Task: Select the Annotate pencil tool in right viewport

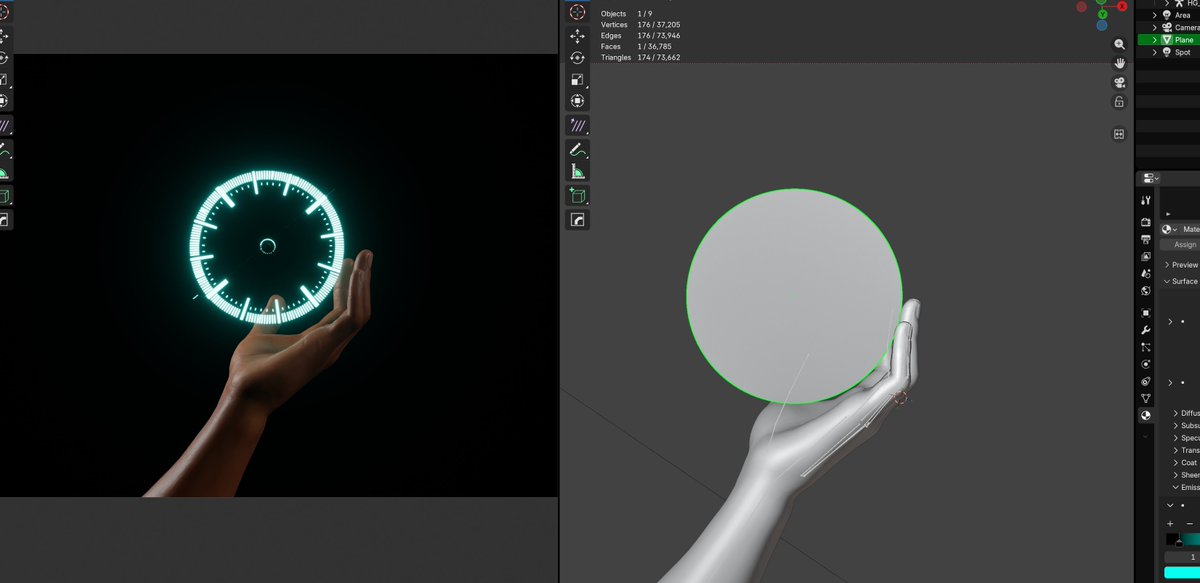Action: coord(577,150)
